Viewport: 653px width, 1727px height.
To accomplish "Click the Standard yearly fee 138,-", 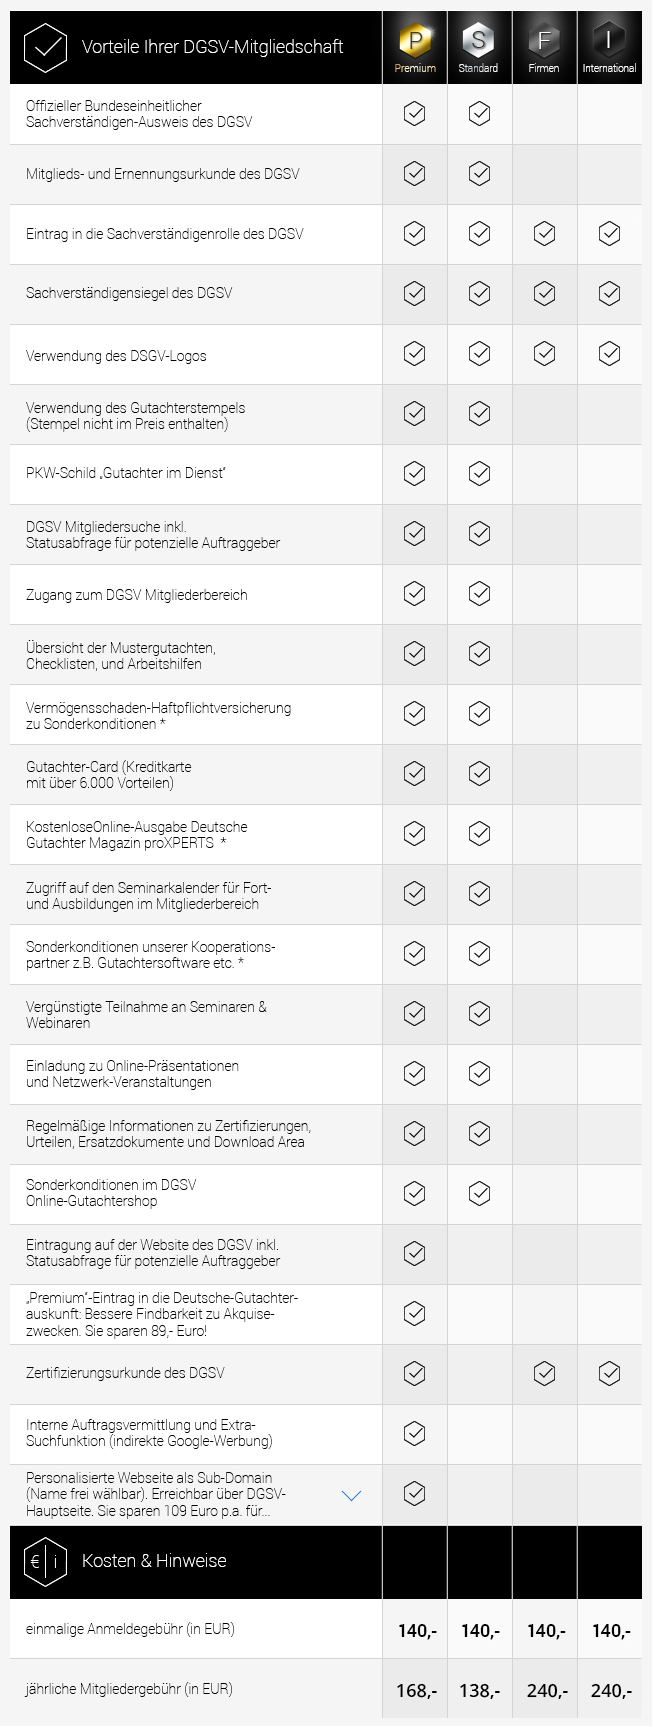I will tap(480, 1690).
